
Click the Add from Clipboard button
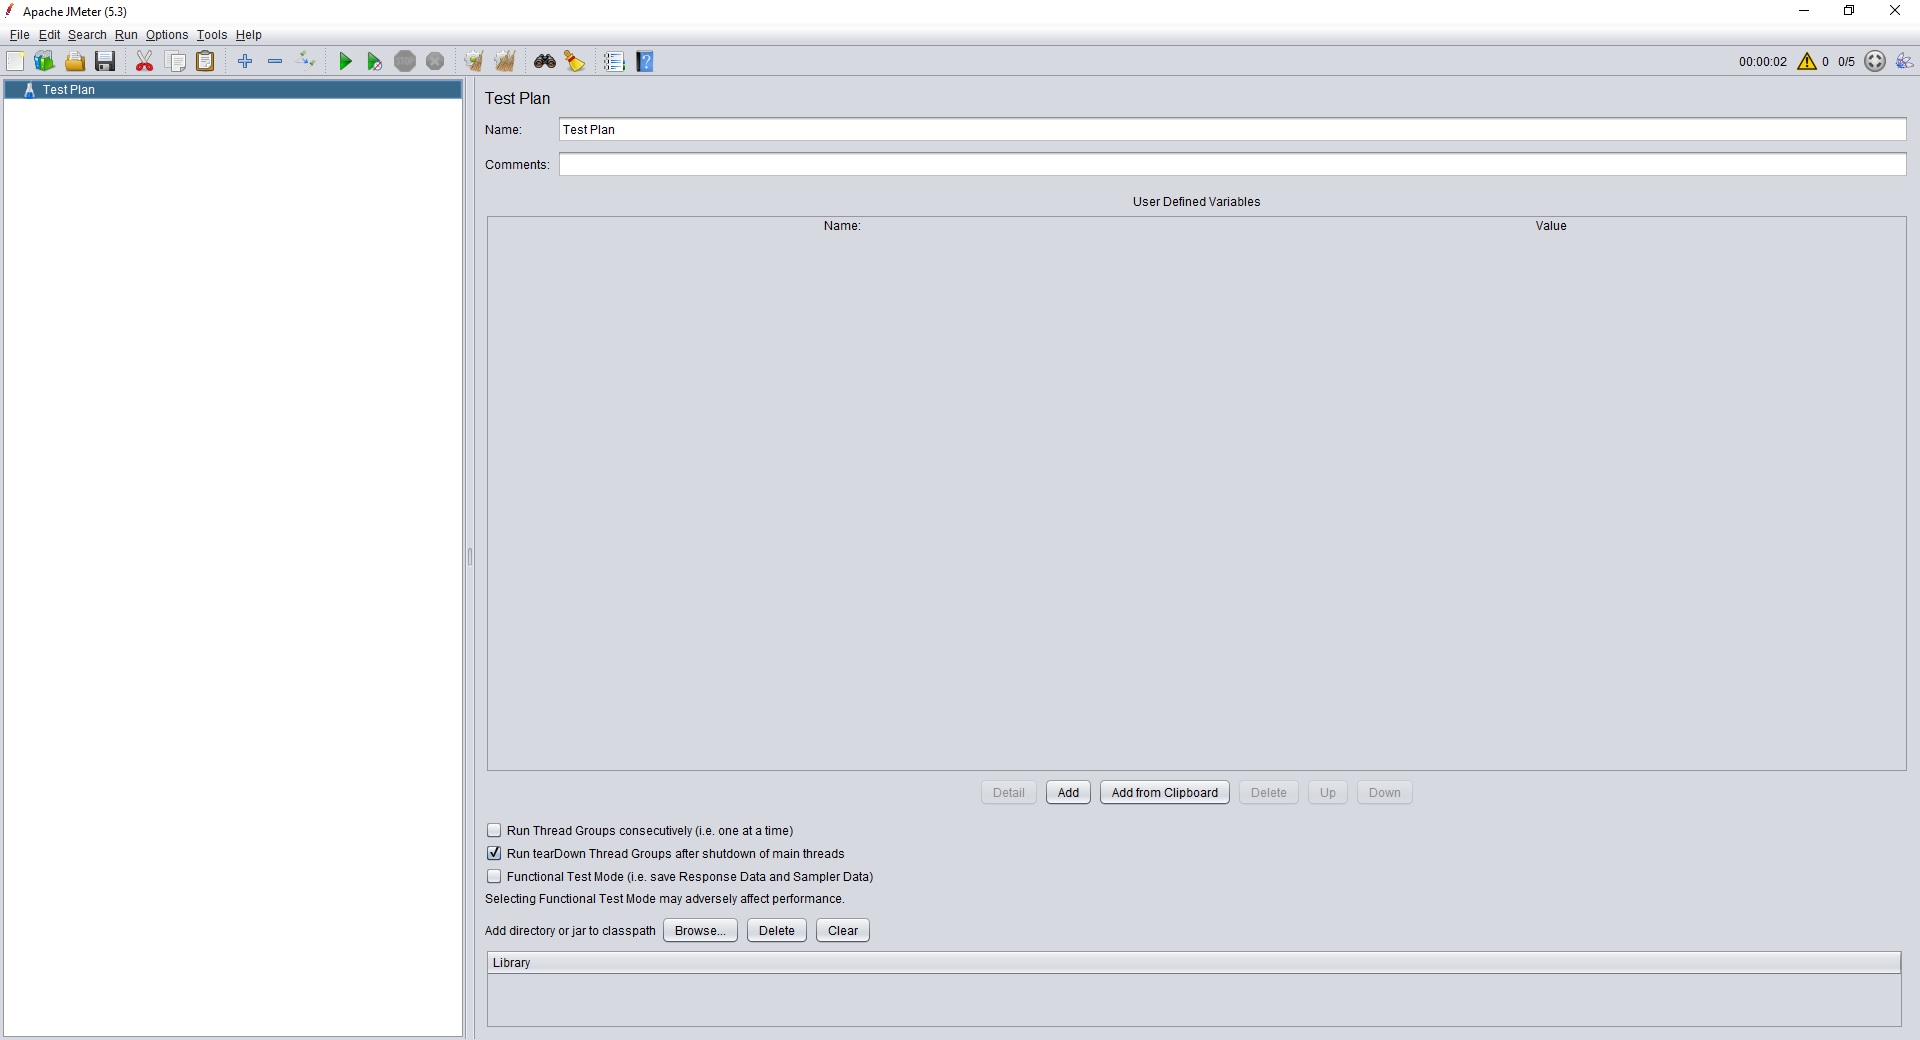click(1165, 792)
